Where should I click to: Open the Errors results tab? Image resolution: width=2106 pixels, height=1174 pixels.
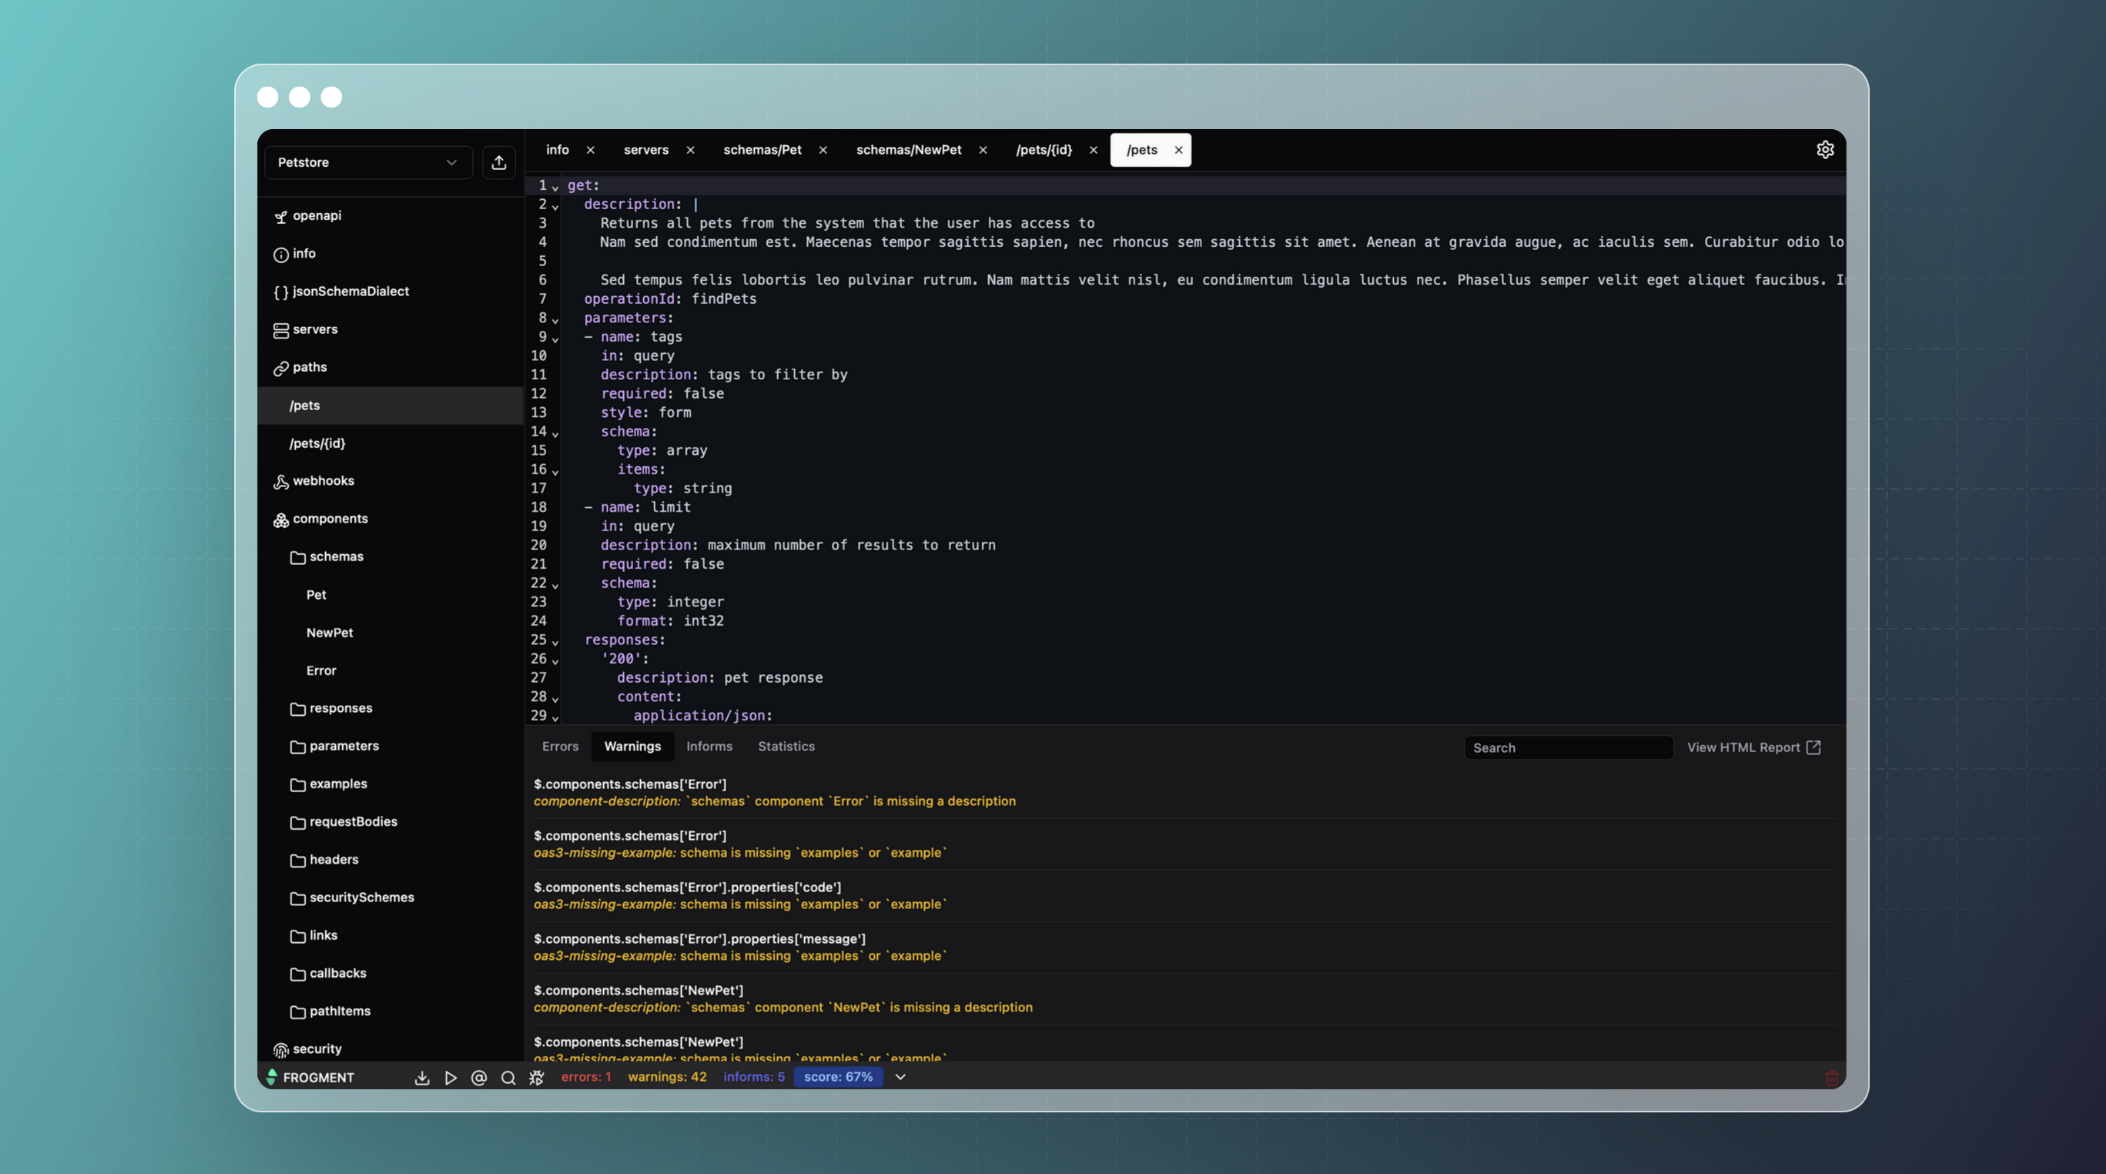[x=560, y=746]
